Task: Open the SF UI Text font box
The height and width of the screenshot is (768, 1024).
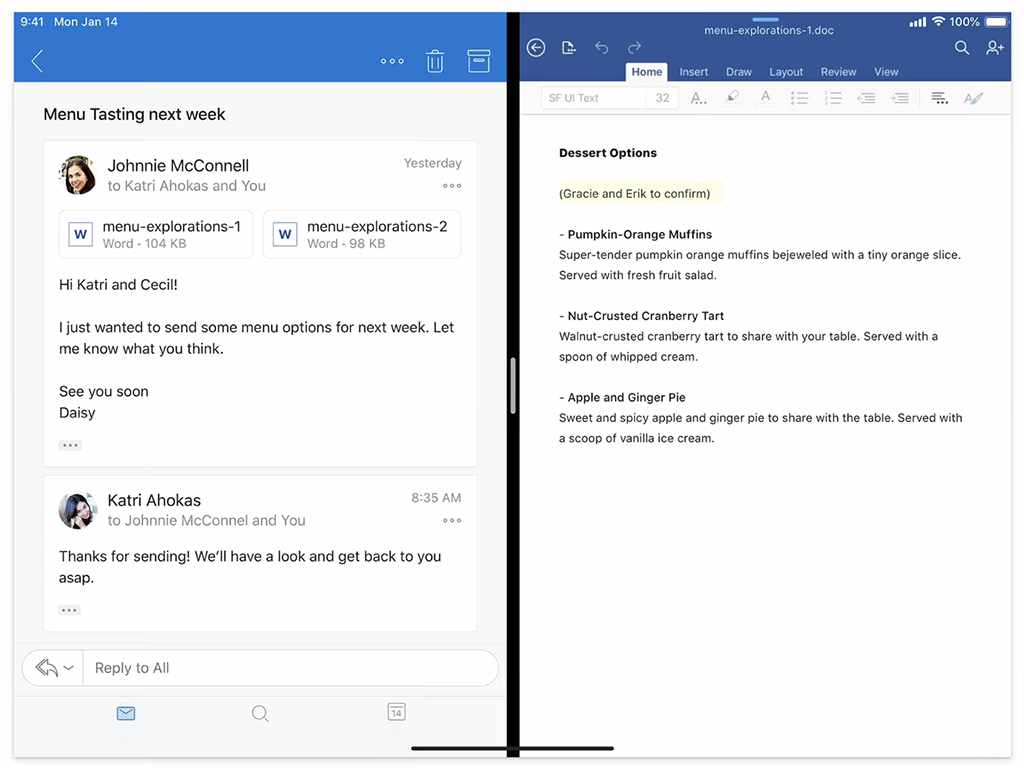Action: (x=593, y=98)
